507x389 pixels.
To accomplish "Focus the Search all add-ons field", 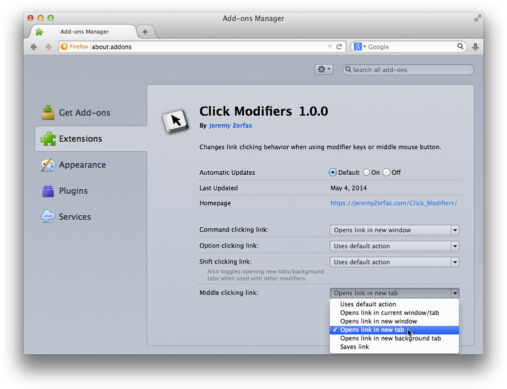I will pyautogui.click(x=408, y=70).
